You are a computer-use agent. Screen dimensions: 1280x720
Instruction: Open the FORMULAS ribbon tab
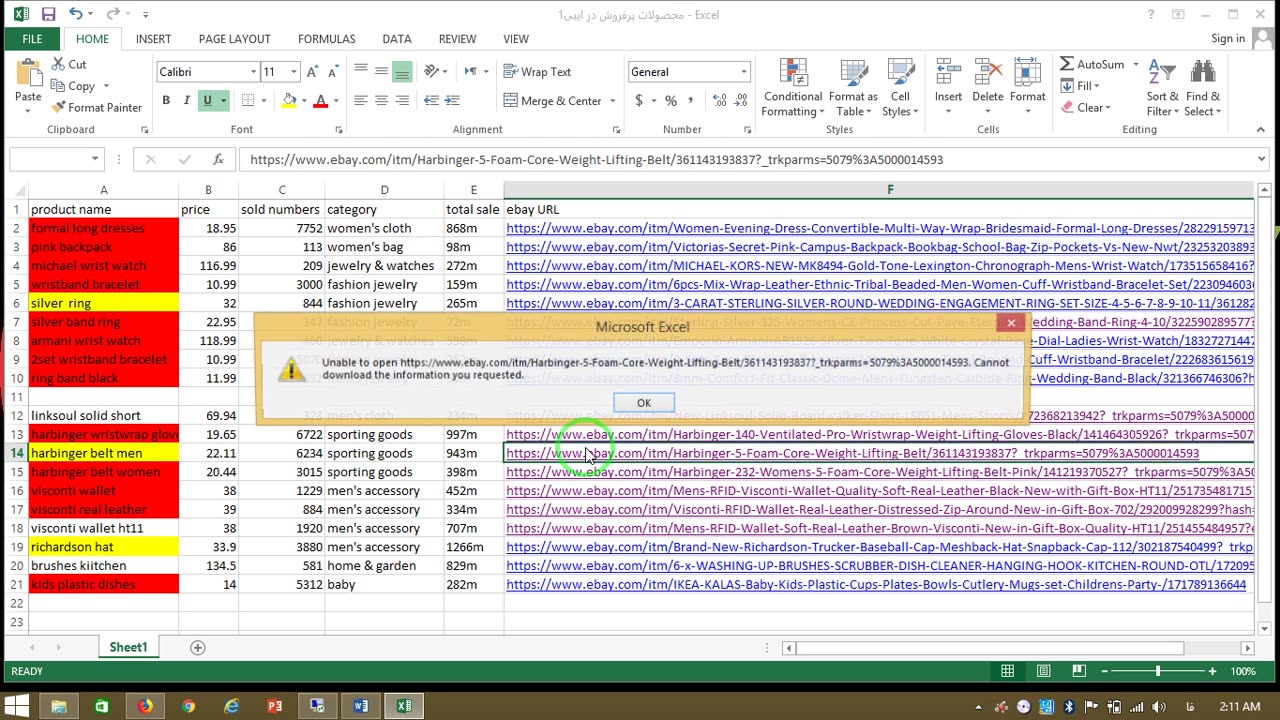(x=326, y=39)
